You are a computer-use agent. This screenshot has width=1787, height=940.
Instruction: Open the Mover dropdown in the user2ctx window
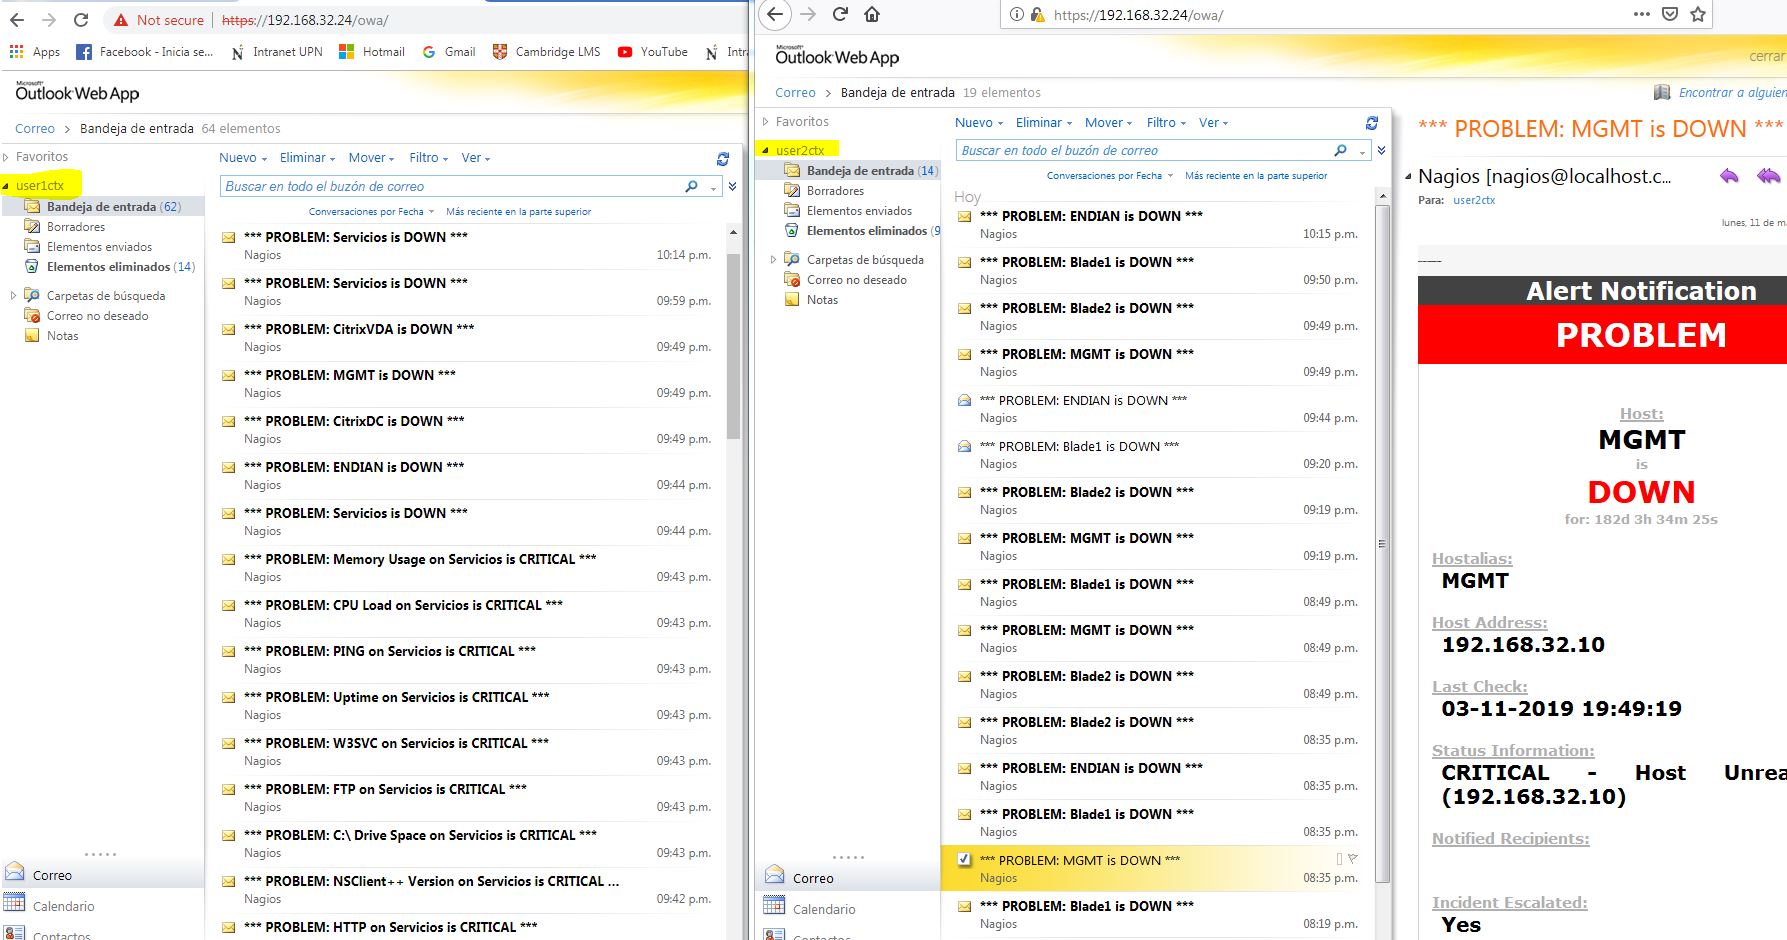point(1109,123)
